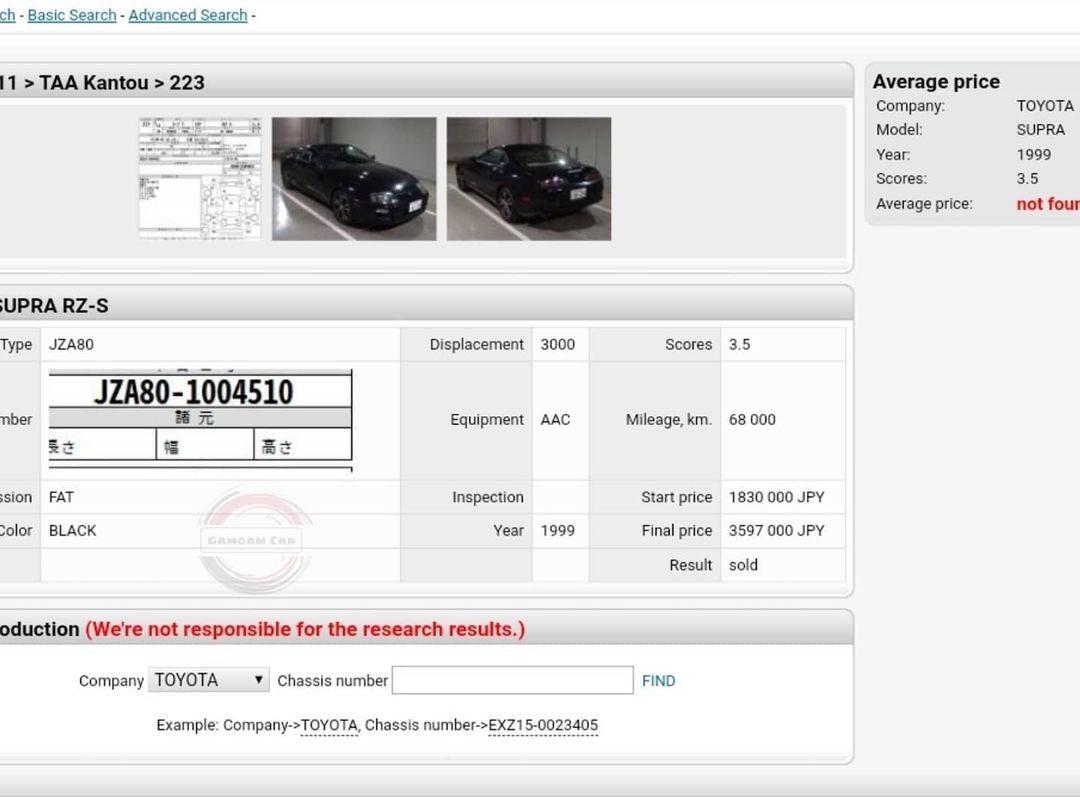Click the Average price heading
This screenshot has height=797, width=1080.
[x=936, y=81]
